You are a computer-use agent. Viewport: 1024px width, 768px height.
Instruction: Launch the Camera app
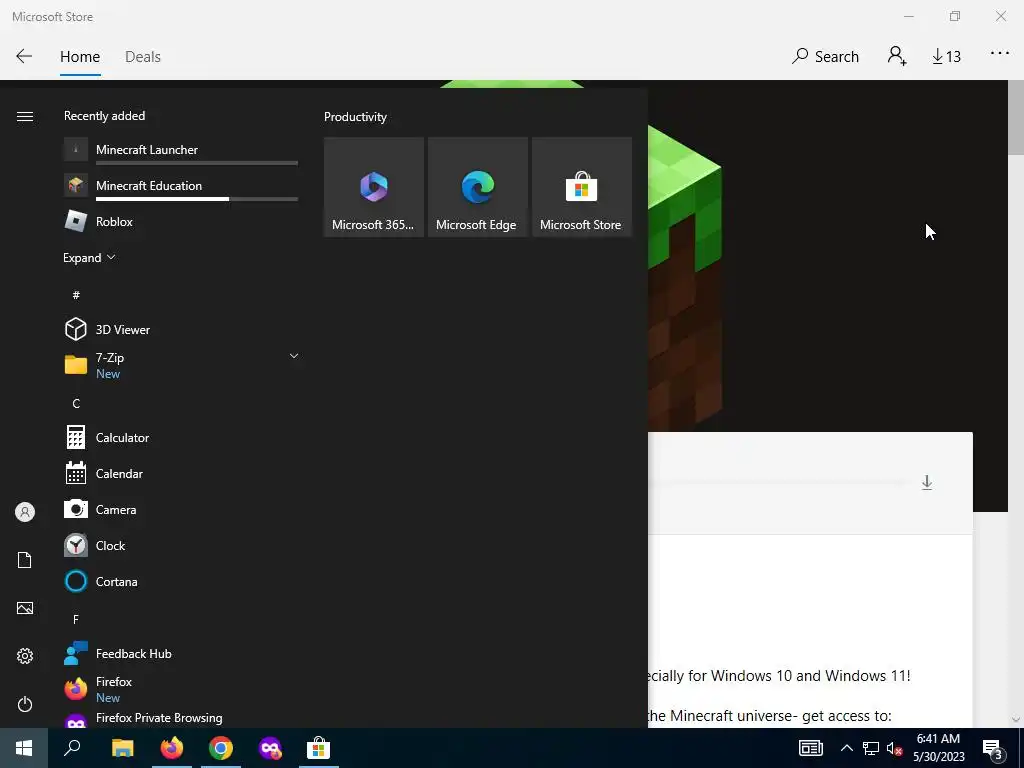point(181,509)
